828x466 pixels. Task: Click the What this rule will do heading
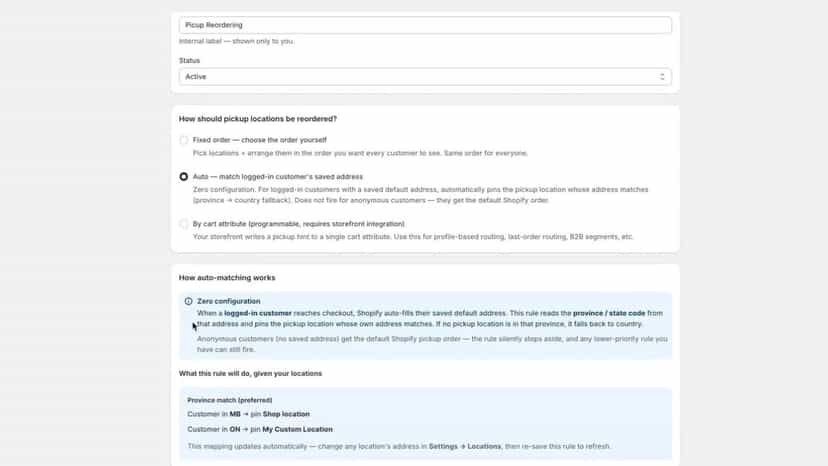point(250,374)
